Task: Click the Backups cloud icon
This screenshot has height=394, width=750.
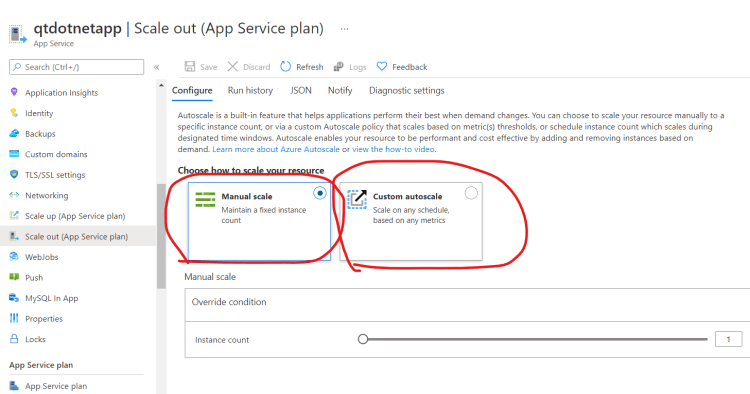Action: [14, 133]
